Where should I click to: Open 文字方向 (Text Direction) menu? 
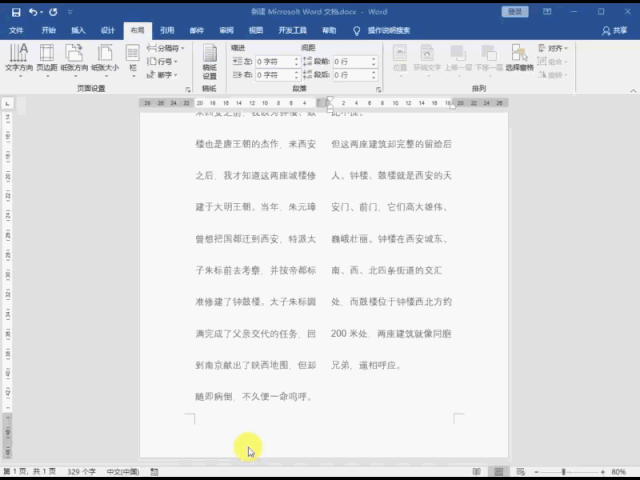(19, 60)
